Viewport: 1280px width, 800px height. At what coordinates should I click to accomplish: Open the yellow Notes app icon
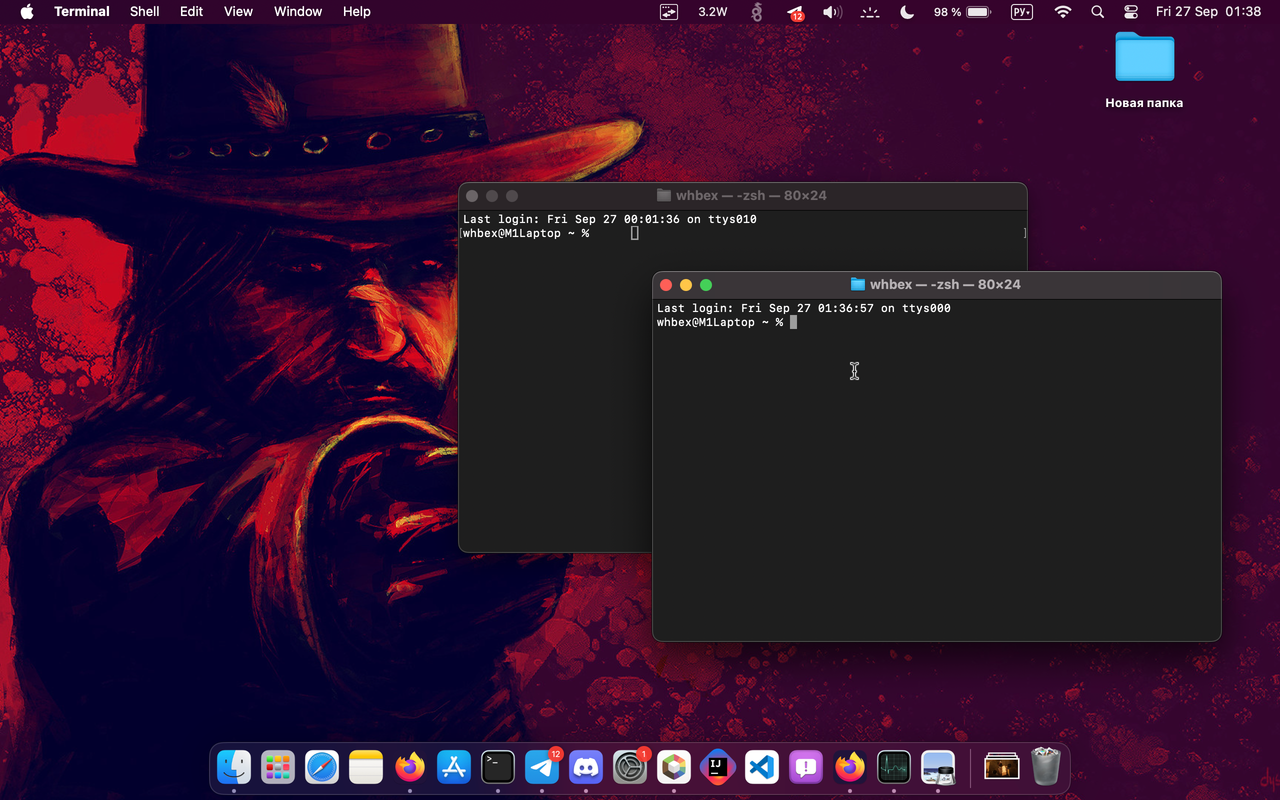point(366,768)
